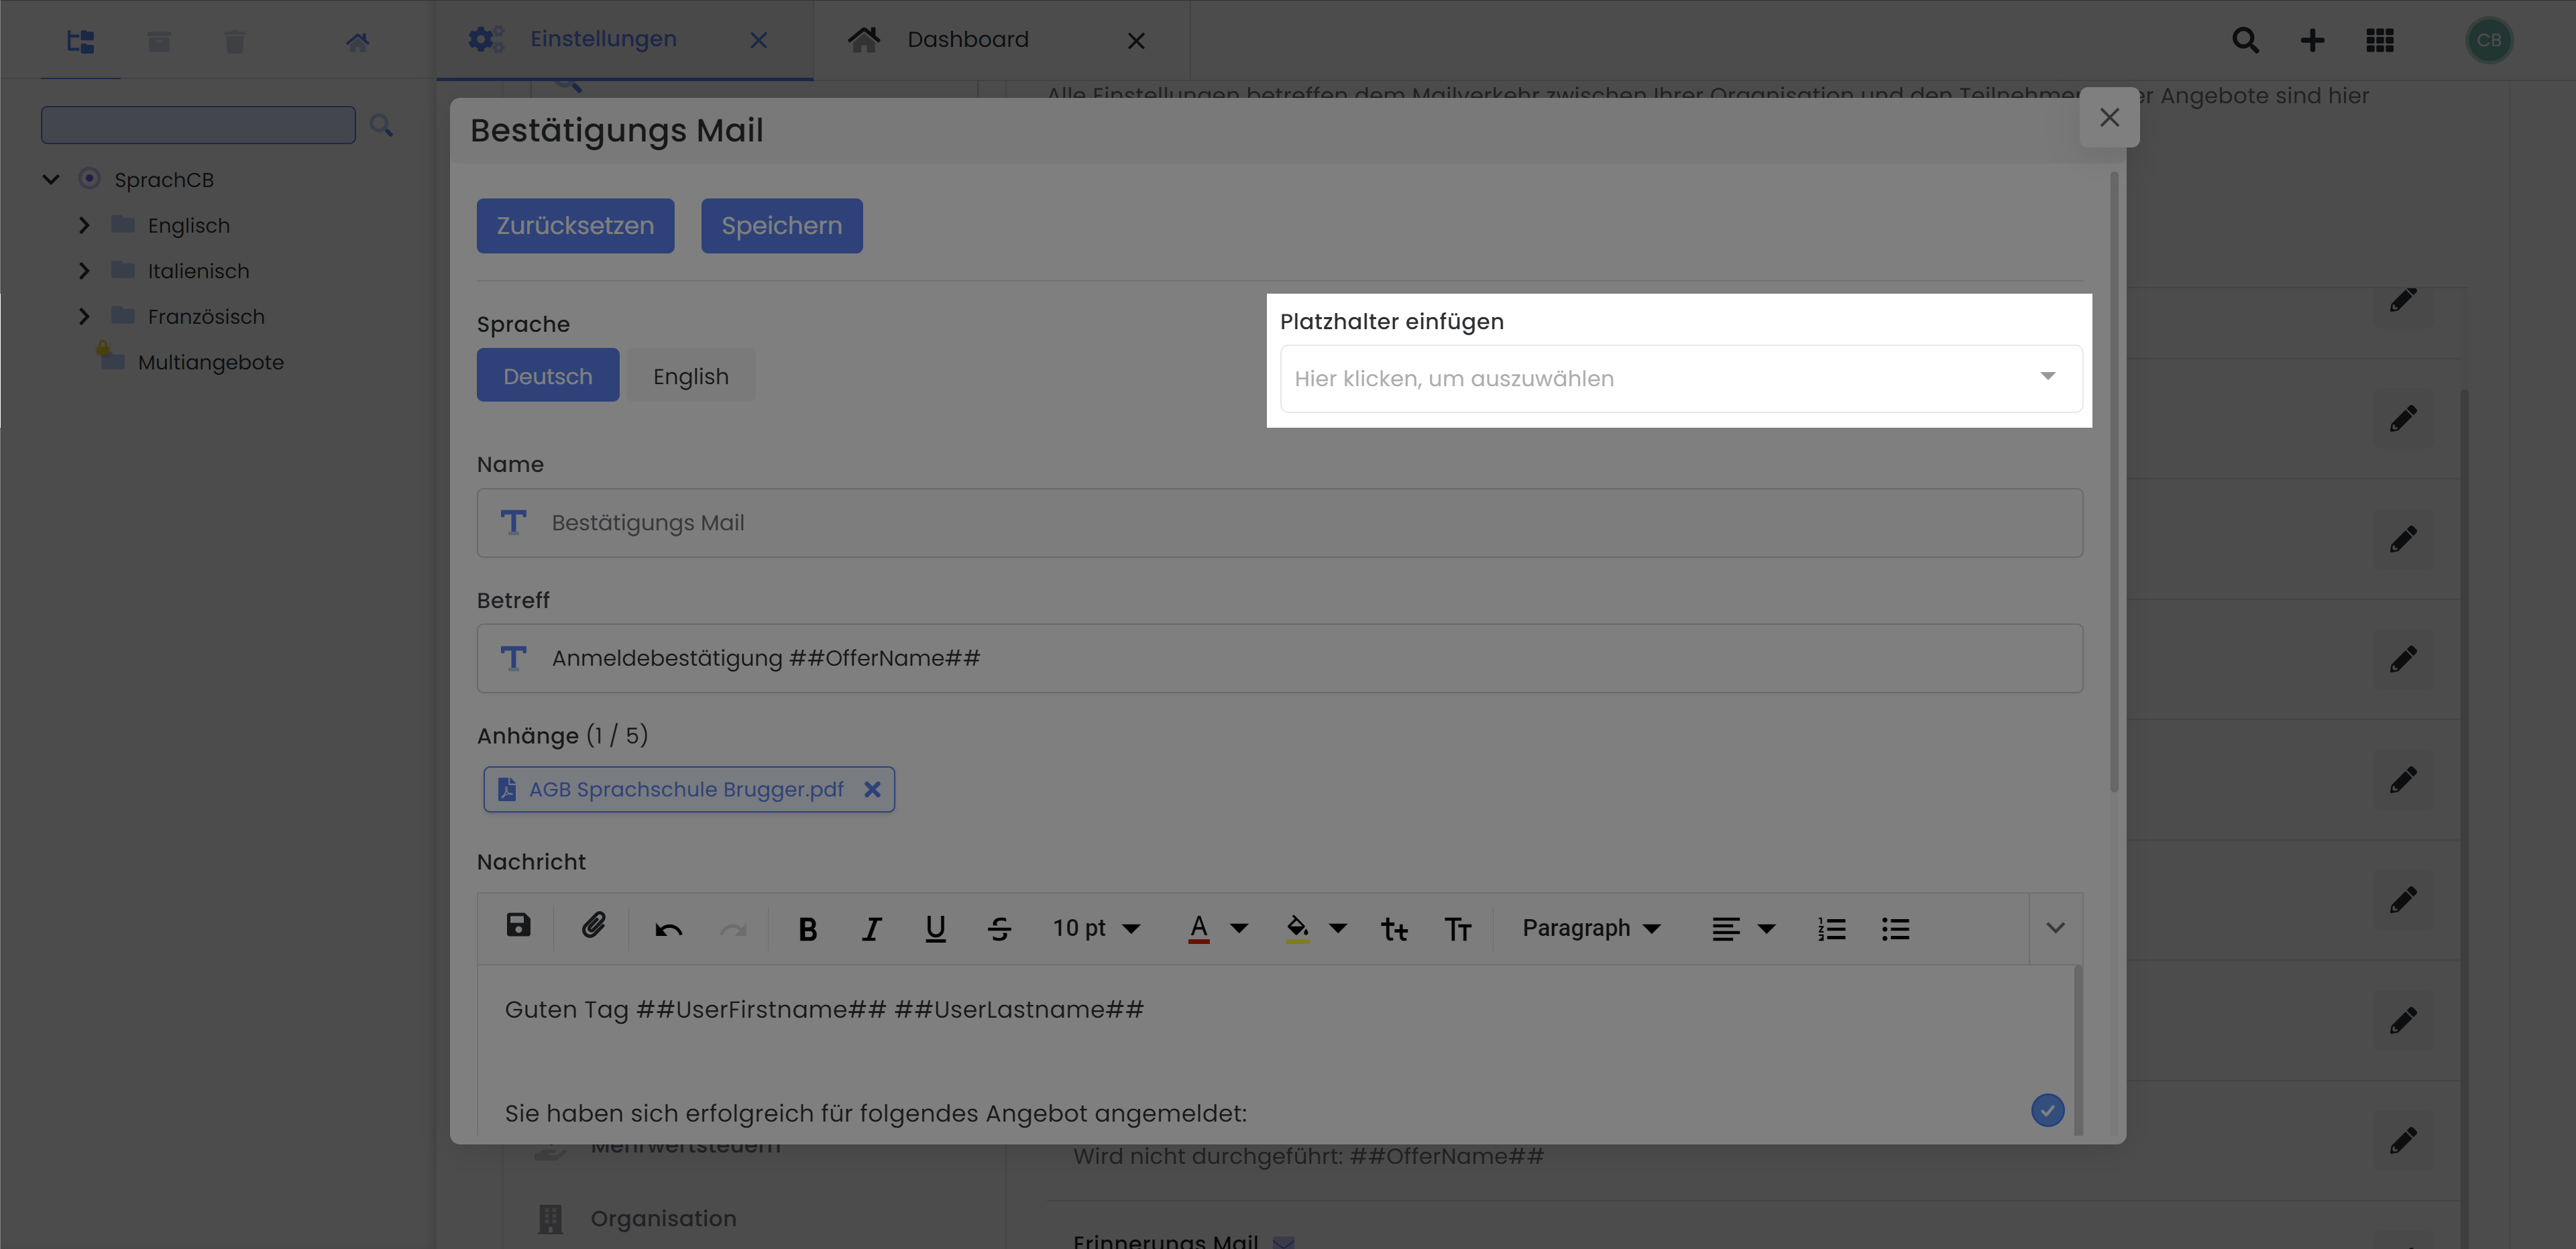This screenshot has width=2576, height=1249.
Task: Apply underline formatting
Action: [x=935, y=929]
